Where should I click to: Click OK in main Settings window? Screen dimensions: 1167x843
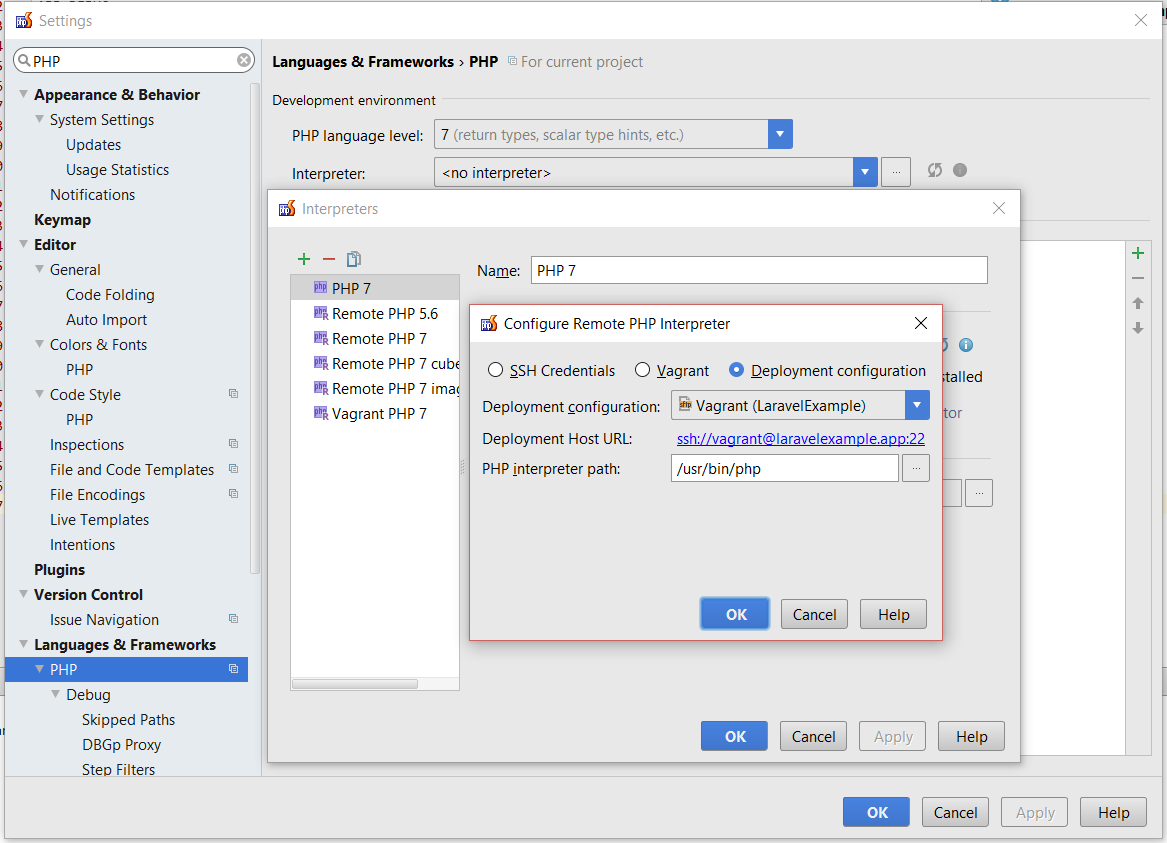pyautogui.click(x=877, y=812)
